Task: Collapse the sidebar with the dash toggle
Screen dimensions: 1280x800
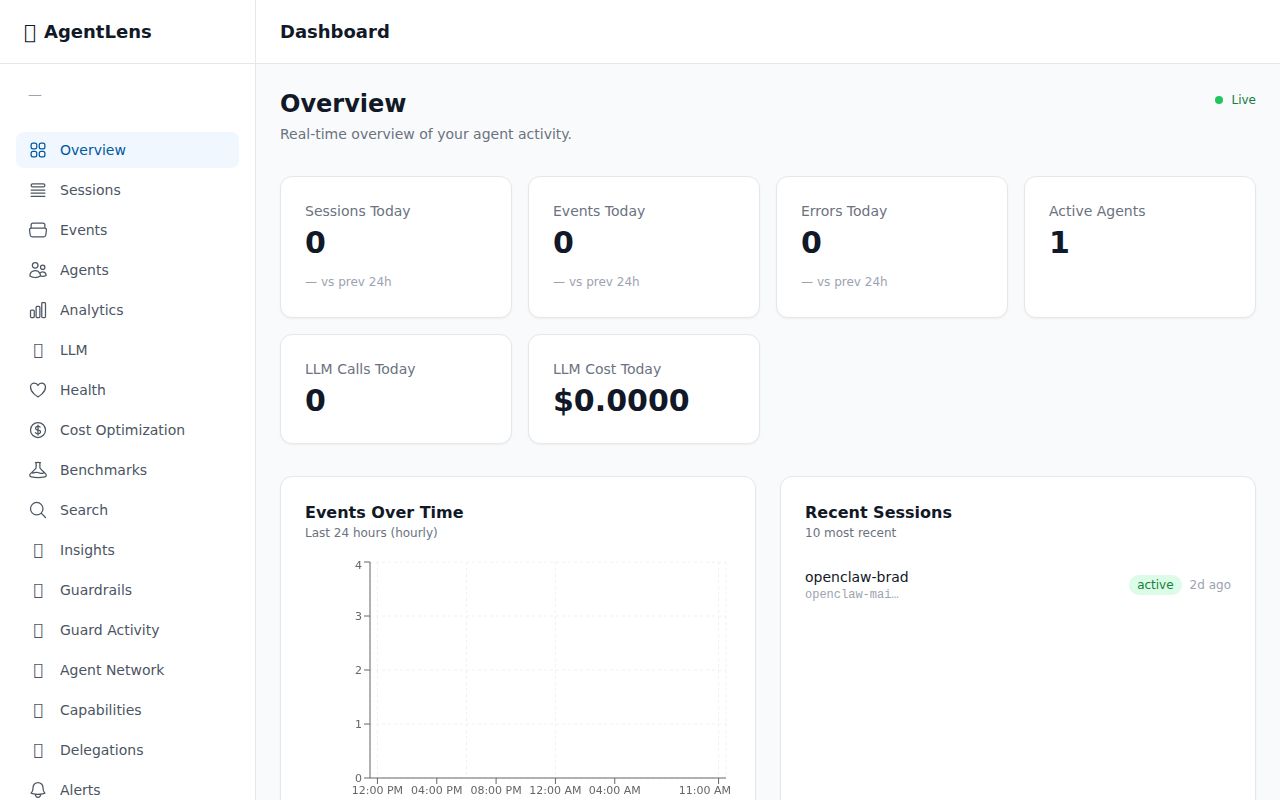Action: pyautogui.click(x=35, y=95)
